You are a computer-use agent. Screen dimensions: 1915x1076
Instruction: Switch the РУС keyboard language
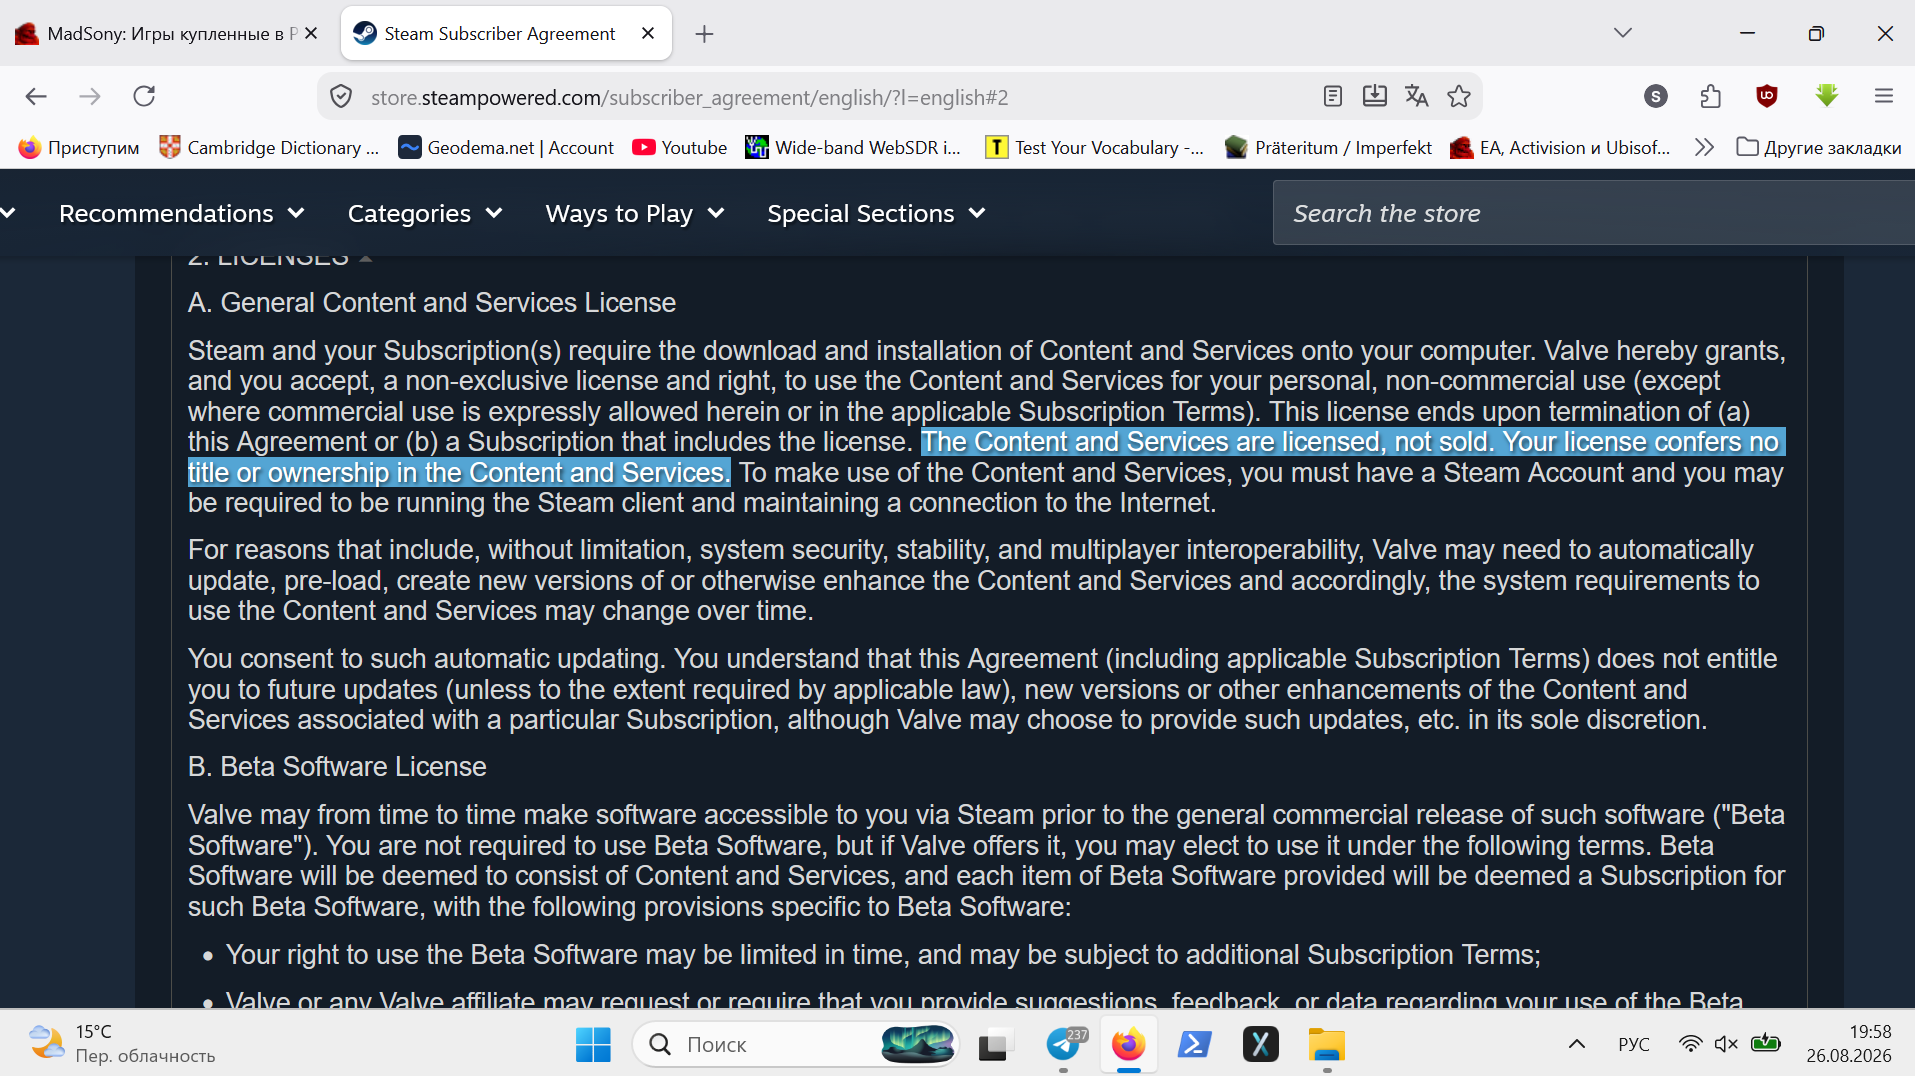pyautogui.click(x=1634, y=1045)
